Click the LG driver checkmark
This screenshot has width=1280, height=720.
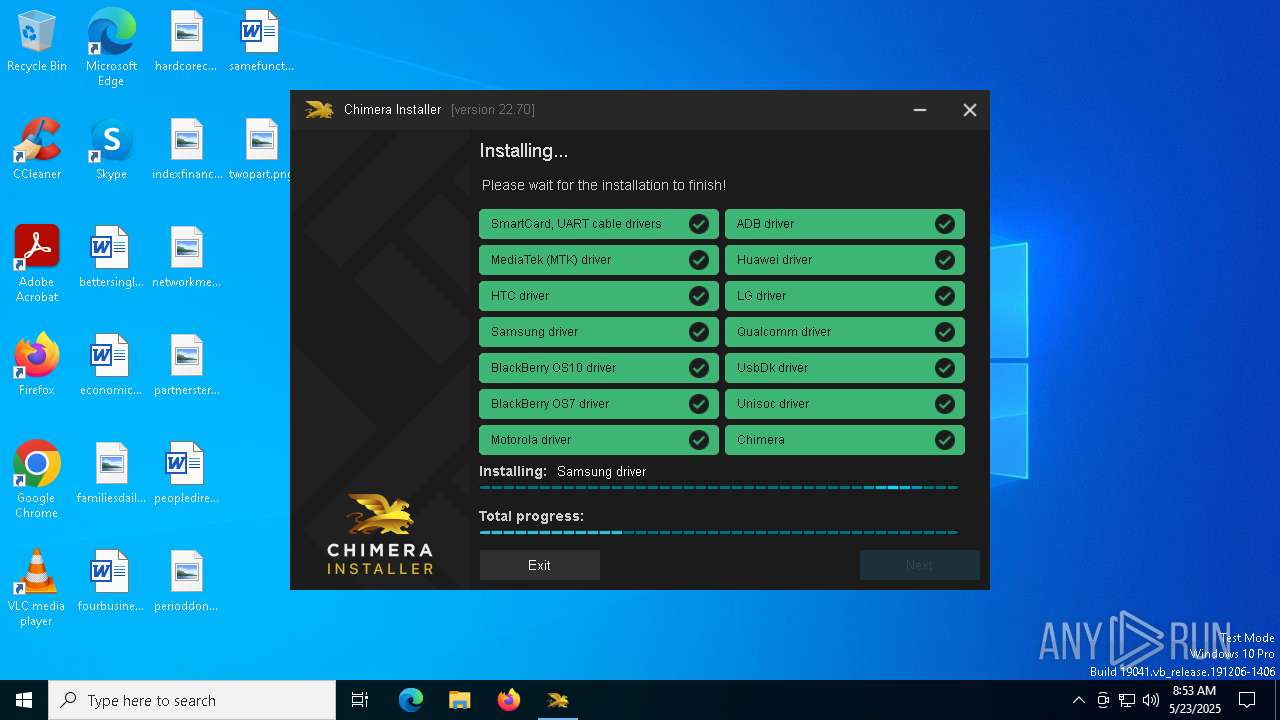click(x=945, y=296)
